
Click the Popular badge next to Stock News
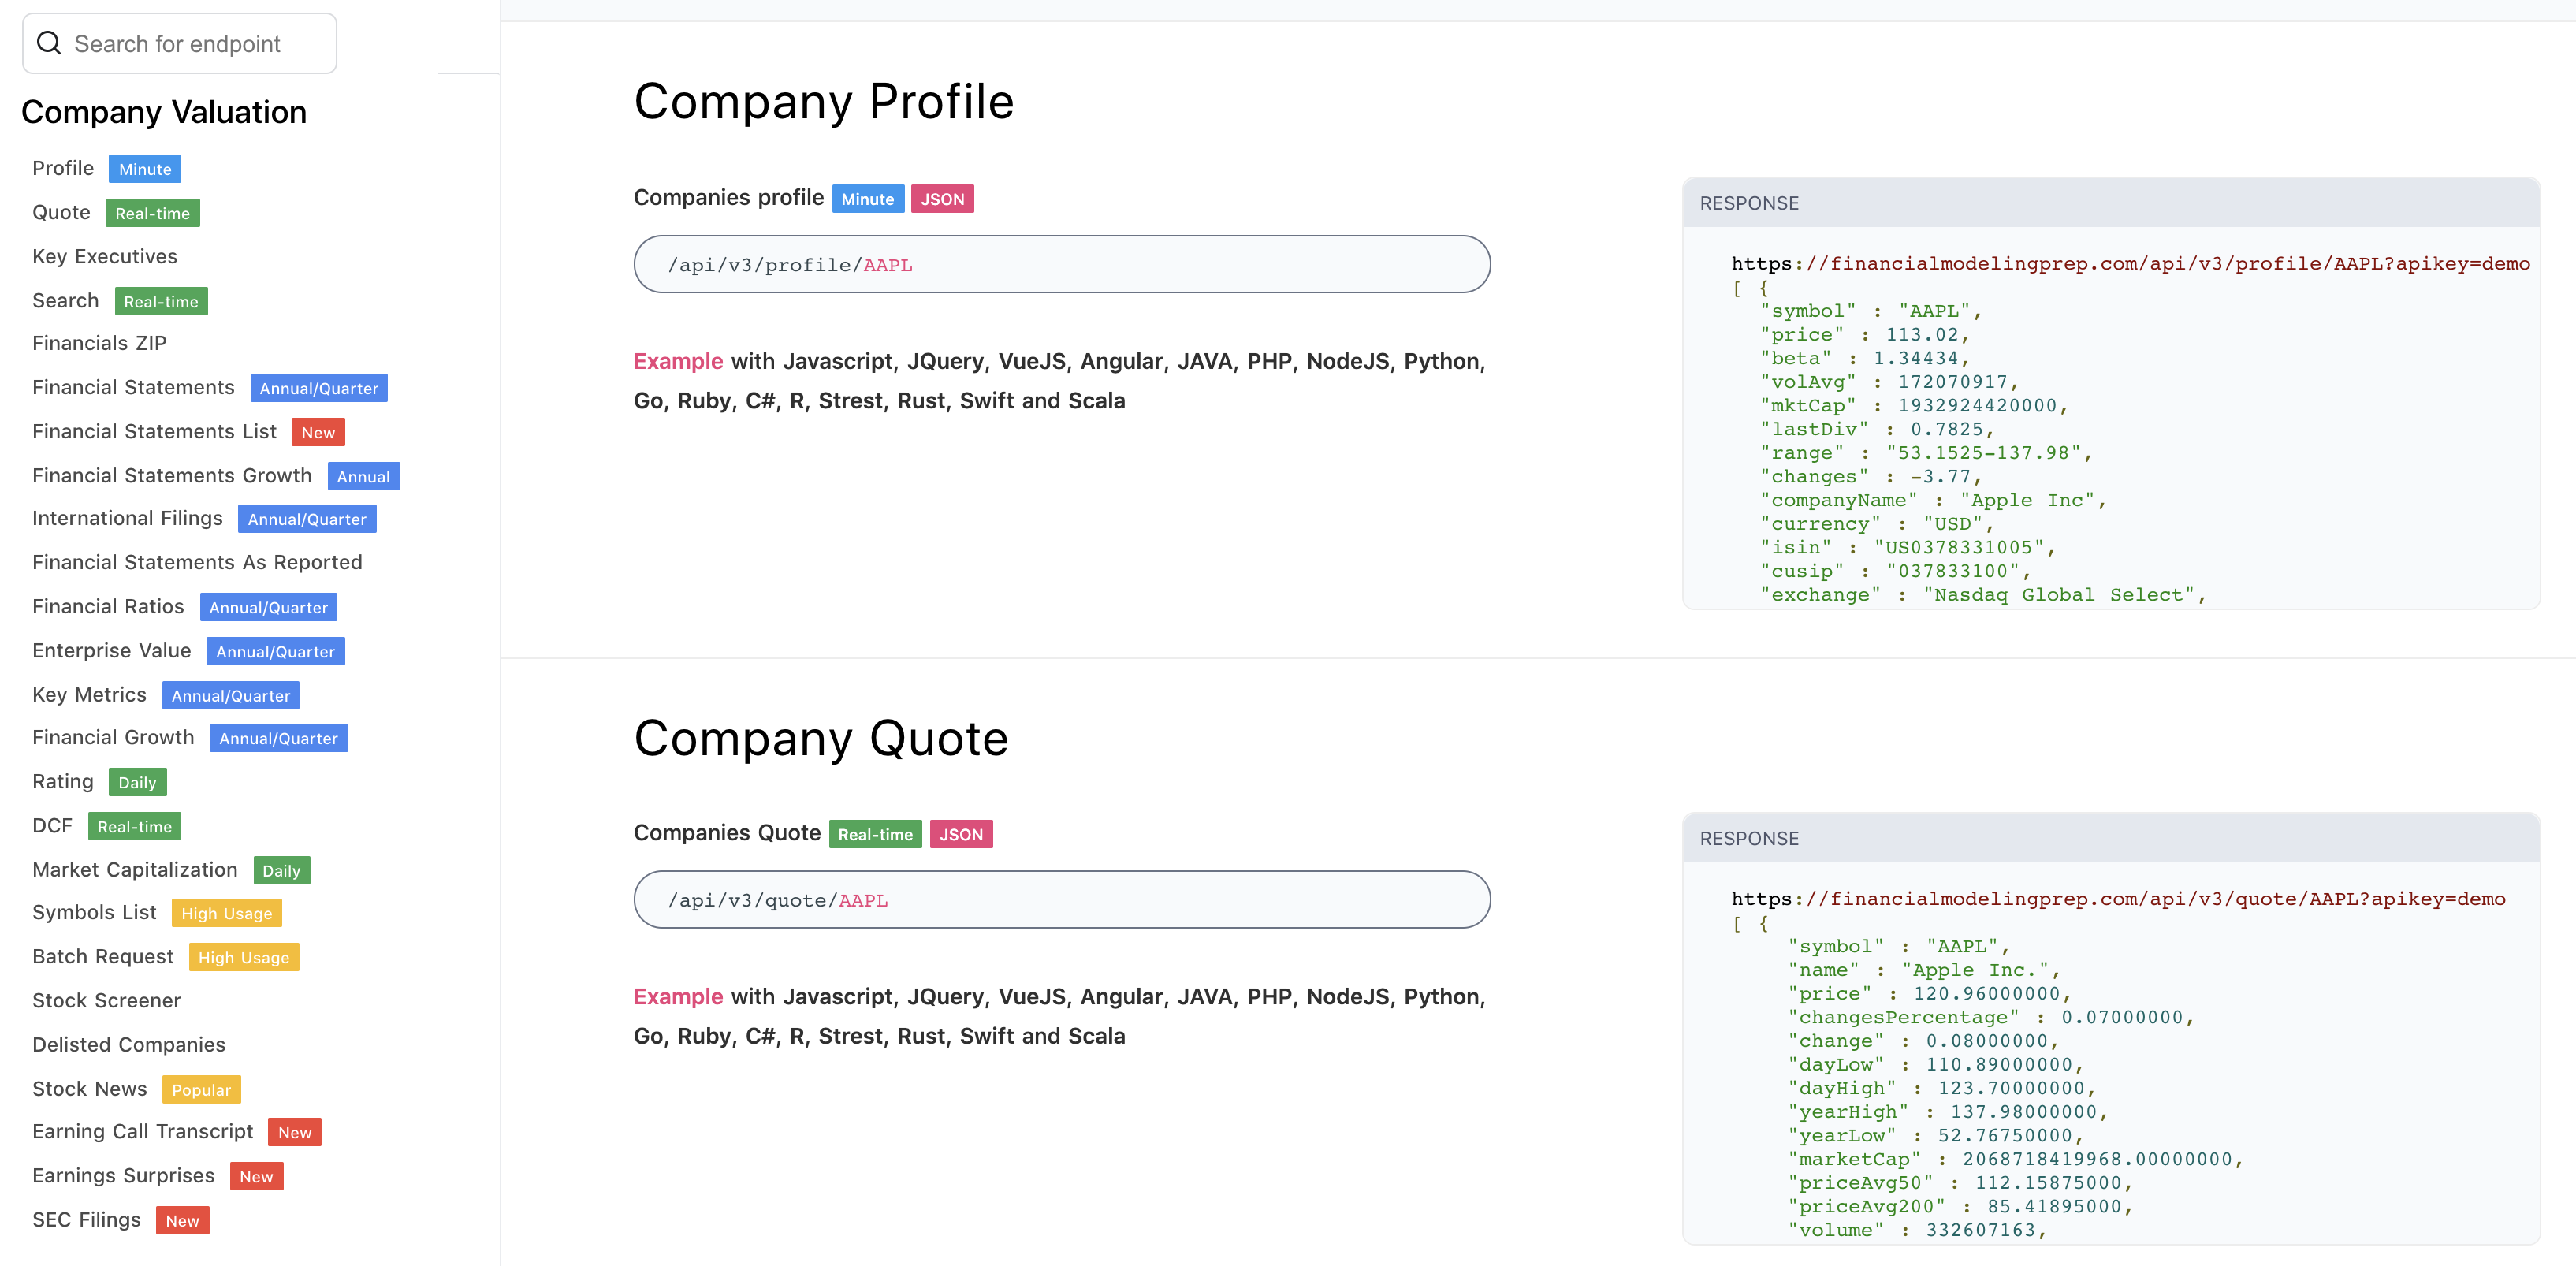(x=201, y=1089)
